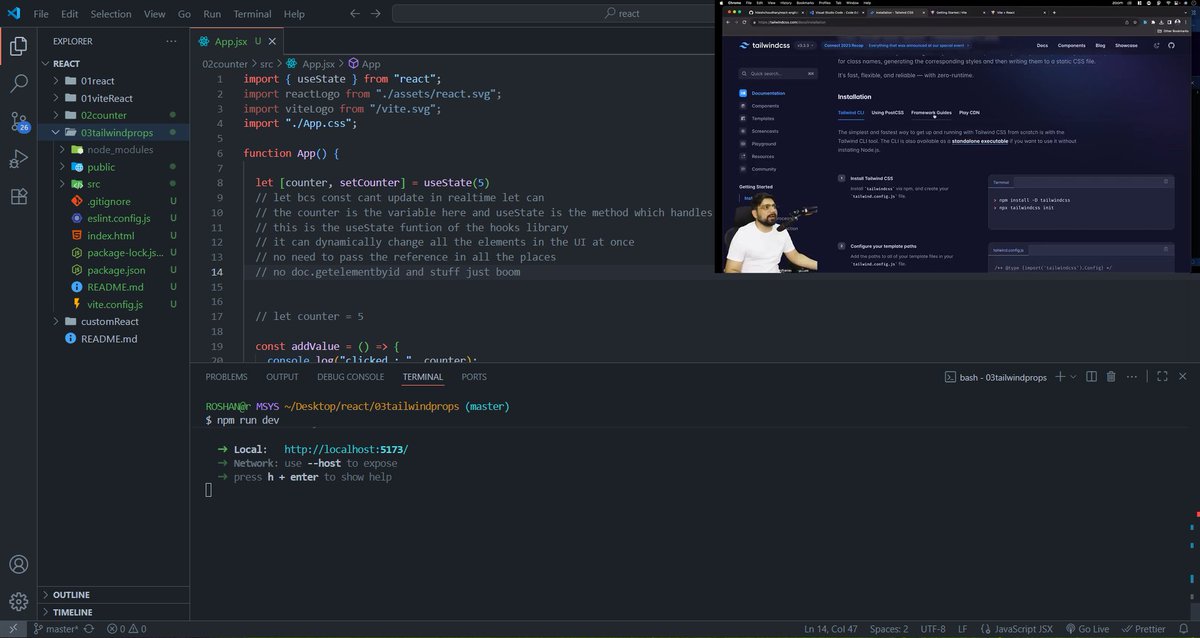This screenshot has height=638, width=1200.
Task: Open the localhost:5173 link in terminal
Action: coord(346,449)
